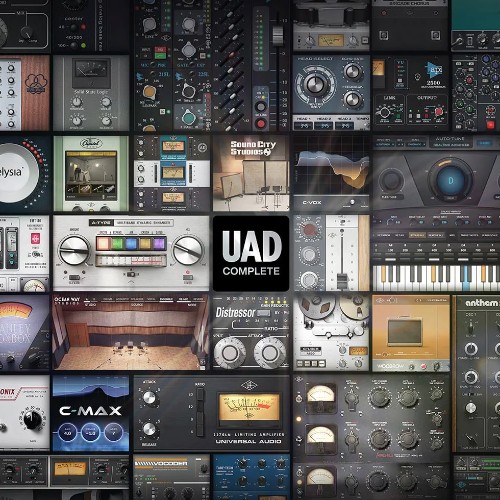This screenshot has width=500, height=500.
Task: Select the purple band button on A-Type
Action: point(159,243)
